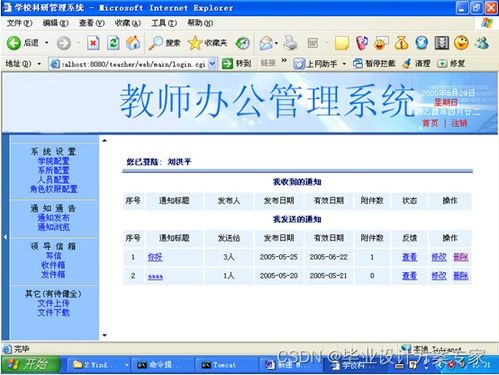Image resolution: width=499 pixels, height=375 pixels.
Task: Open the 查看 menu
Action: point(92,23)
